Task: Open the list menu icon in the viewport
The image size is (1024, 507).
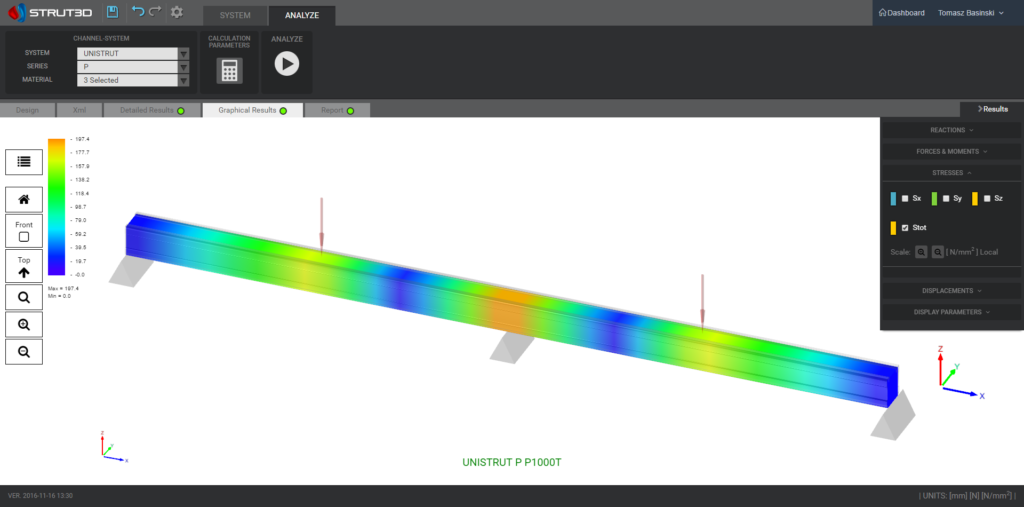Action: pos(24,162)
